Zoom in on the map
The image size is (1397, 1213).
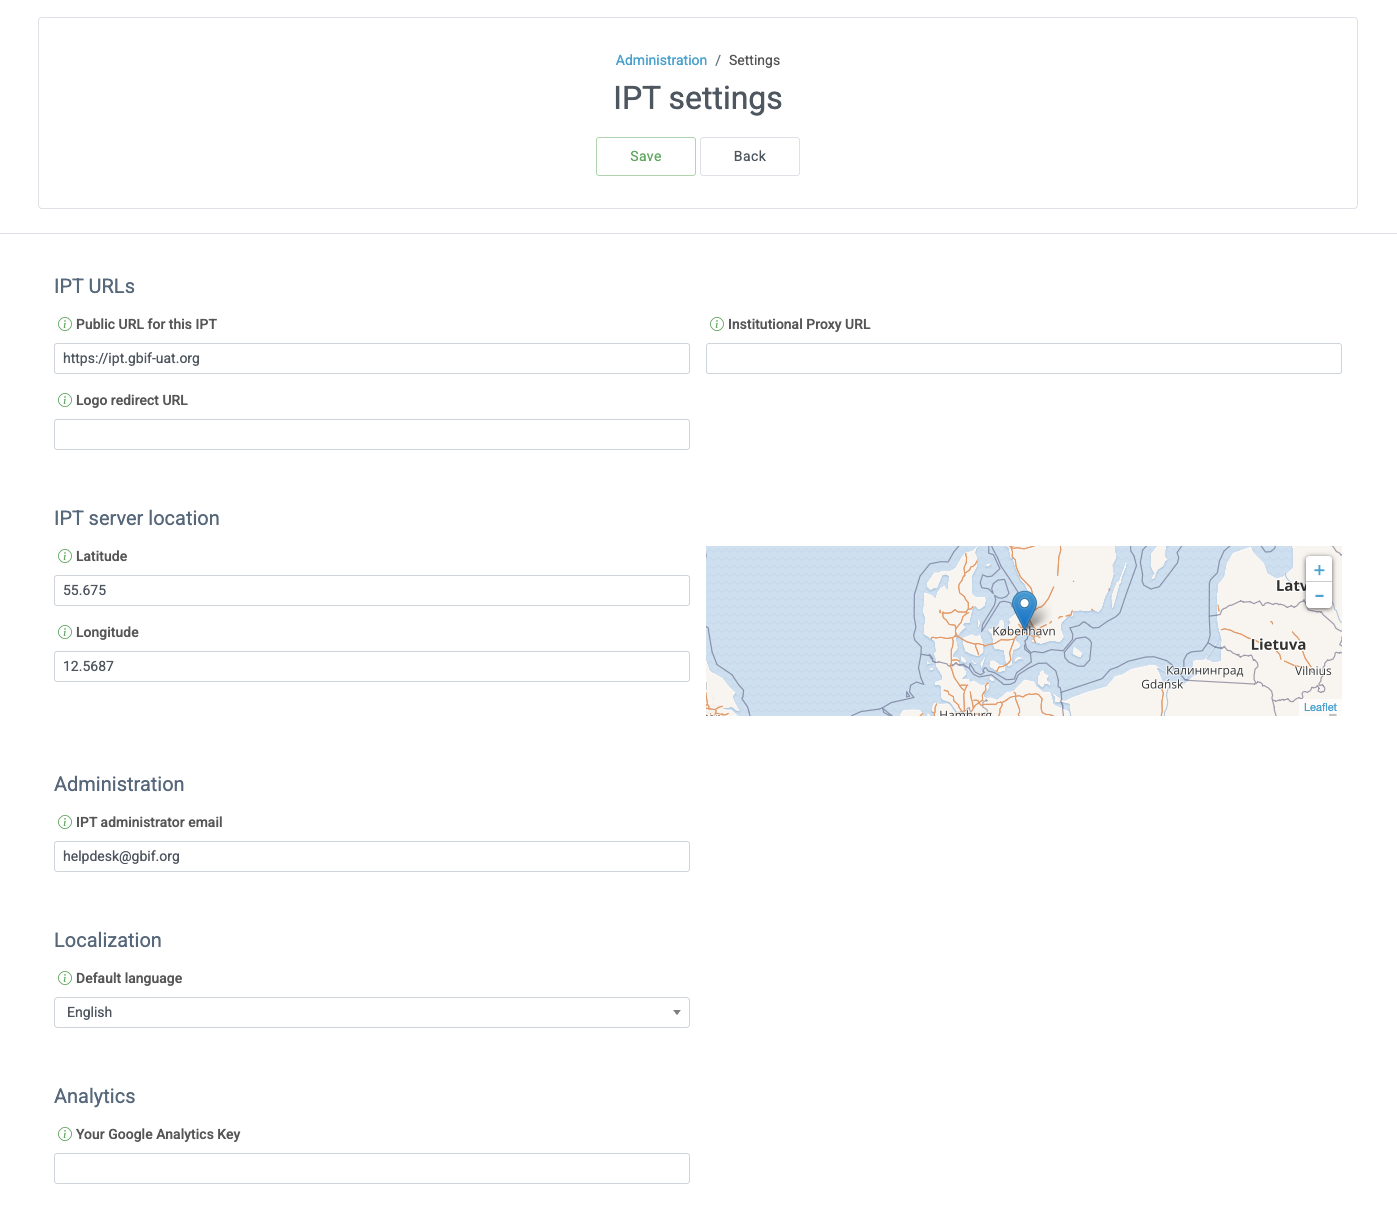click(x=1319, y=570)
